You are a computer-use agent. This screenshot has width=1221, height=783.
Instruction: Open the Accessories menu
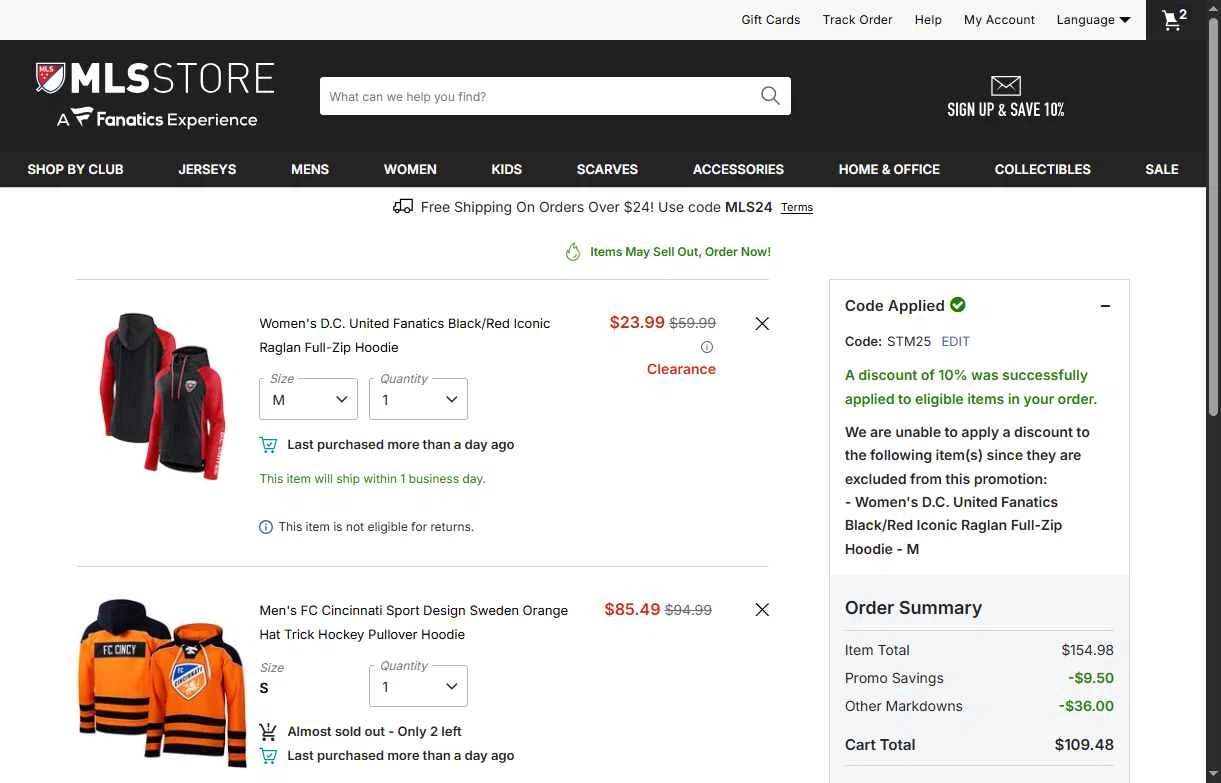pos(738,169)
